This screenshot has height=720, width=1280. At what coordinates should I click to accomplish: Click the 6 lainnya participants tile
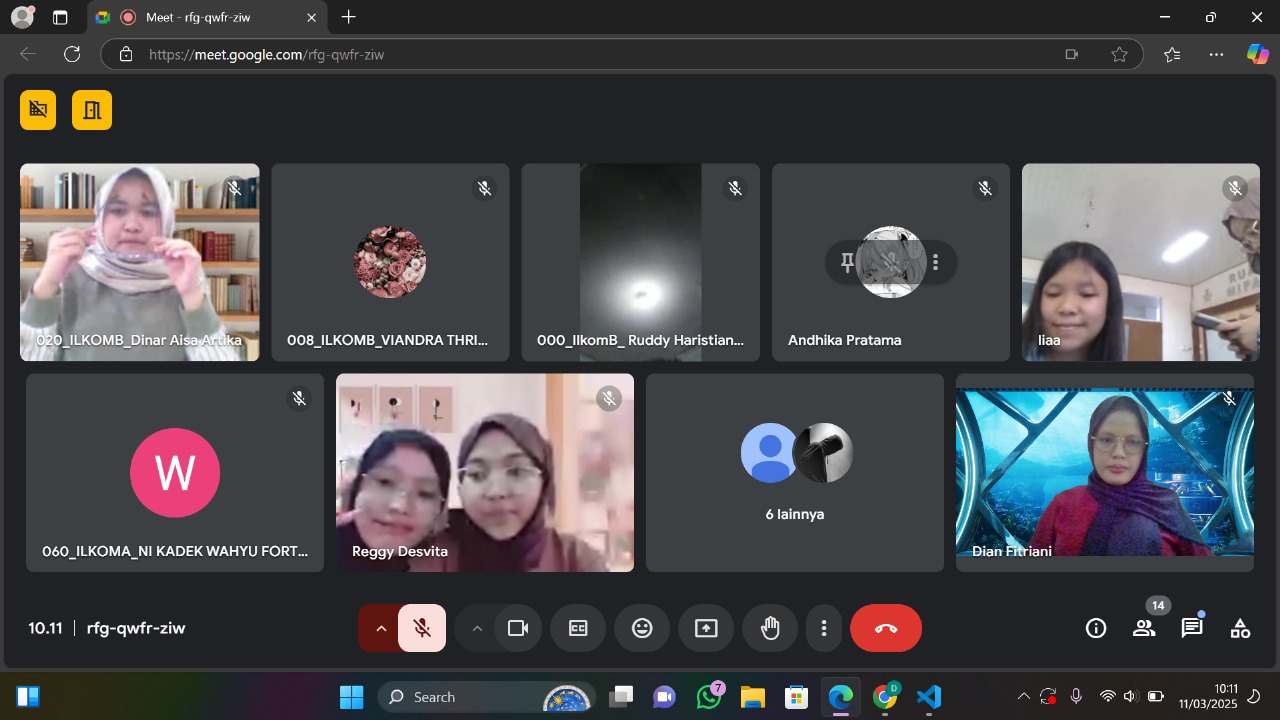[794, 472]
